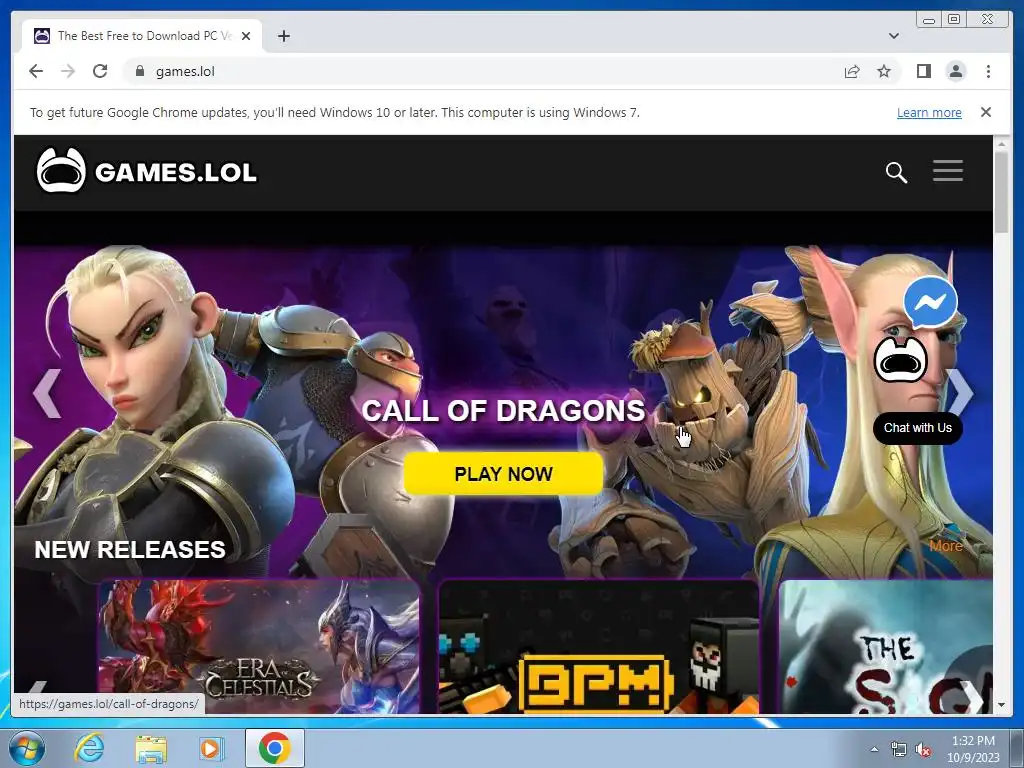Toggle the Chrome side panel icon
This screenshot has width=1024, height=768.
click(x=923, y=71)
